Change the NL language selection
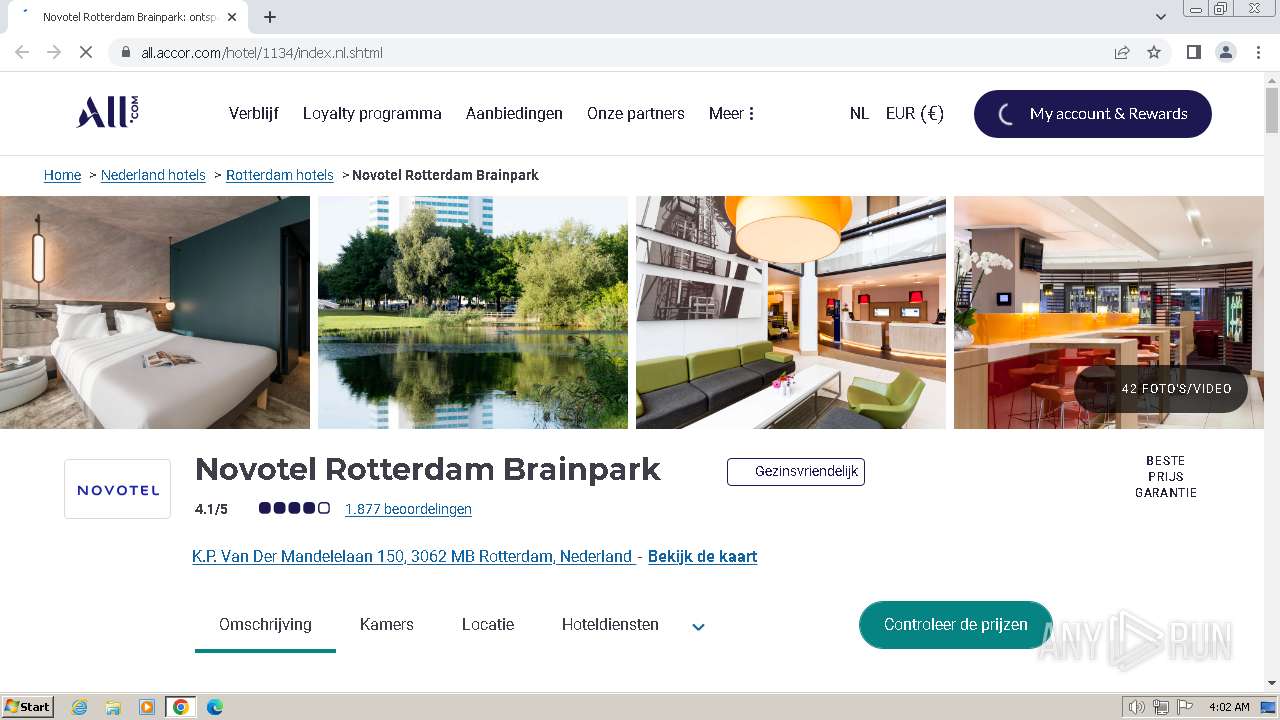Screen dimensions: 1280x720 (x=859, y=113)
